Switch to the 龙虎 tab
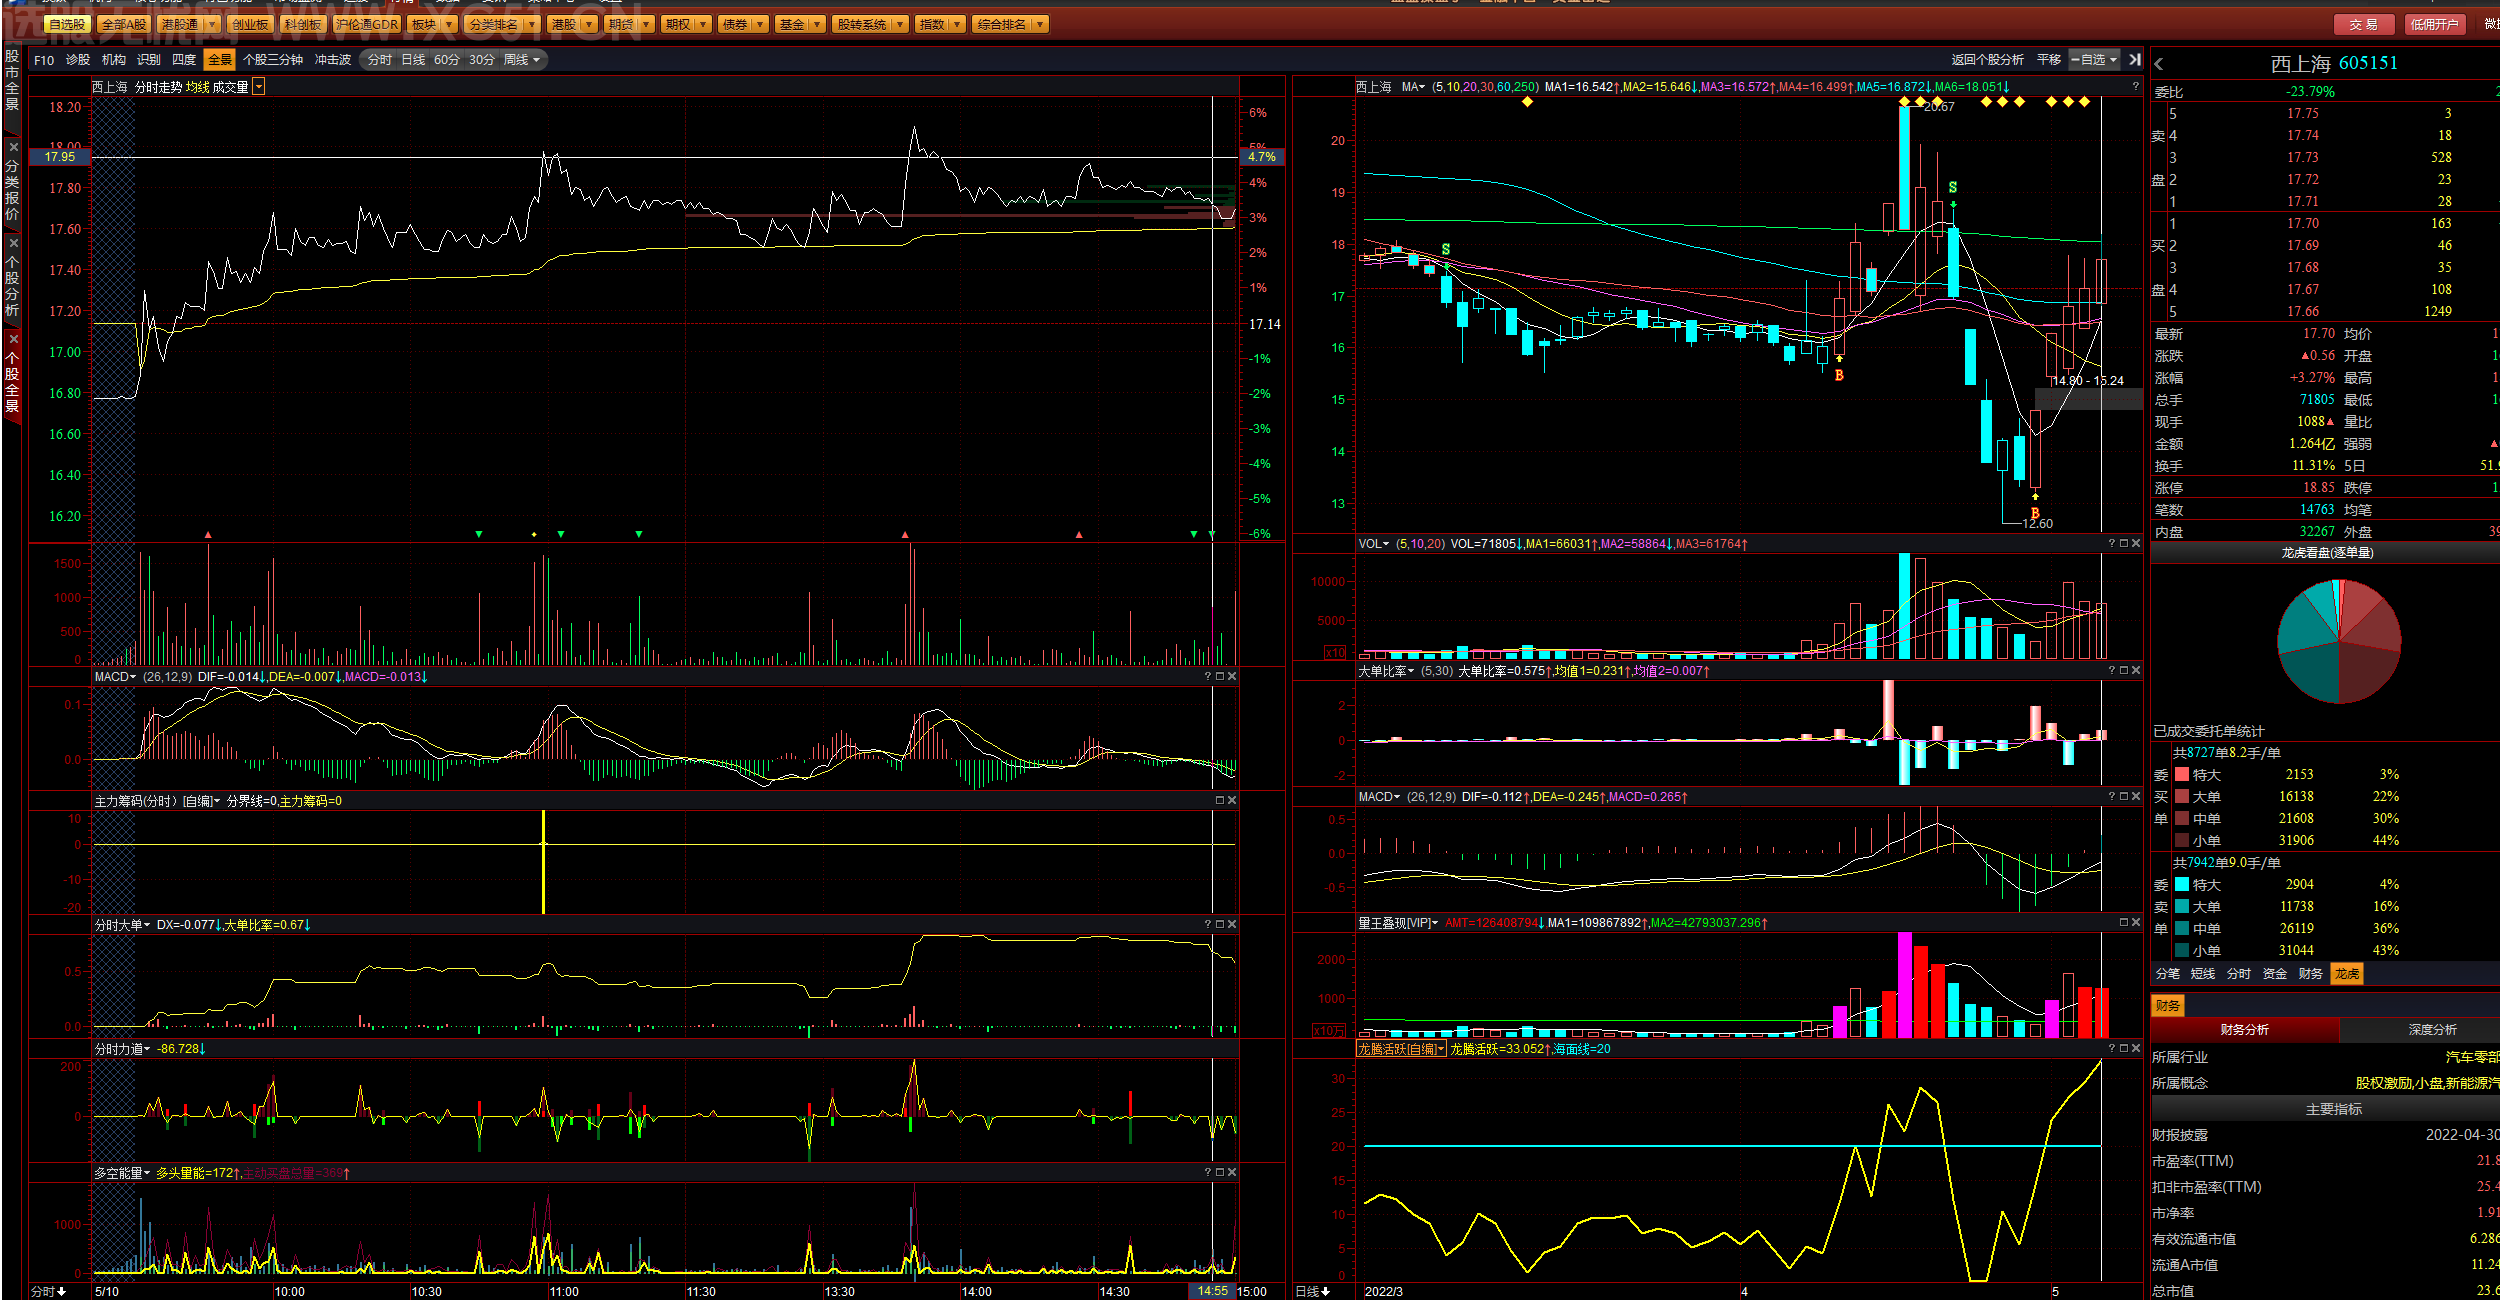2500x1300 pixels. 2347,974
